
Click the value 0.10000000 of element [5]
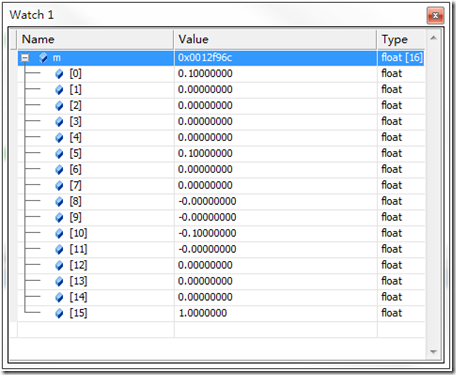tap(205, 154)
